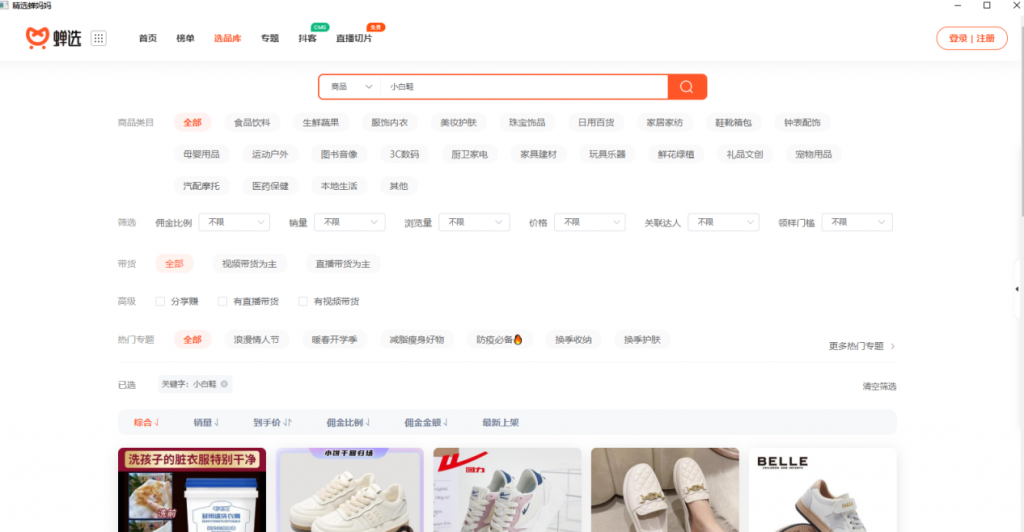Image resolution: width=1024 pixels, height=532 pixels.
Task: Click the orange search magnifier button
Action: coord(687,87)
